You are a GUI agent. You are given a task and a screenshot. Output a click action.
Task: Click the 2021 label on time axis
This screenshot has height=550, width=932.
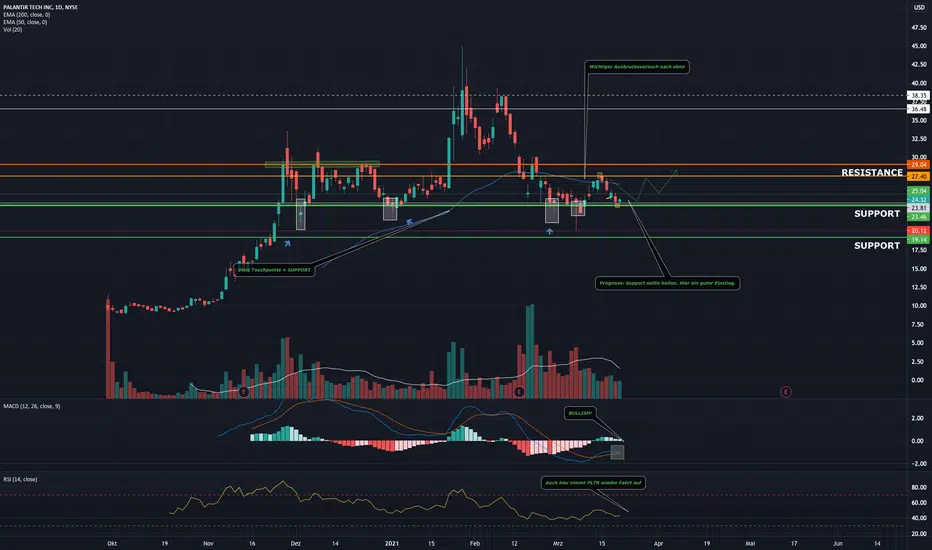[x=392, y=543]
